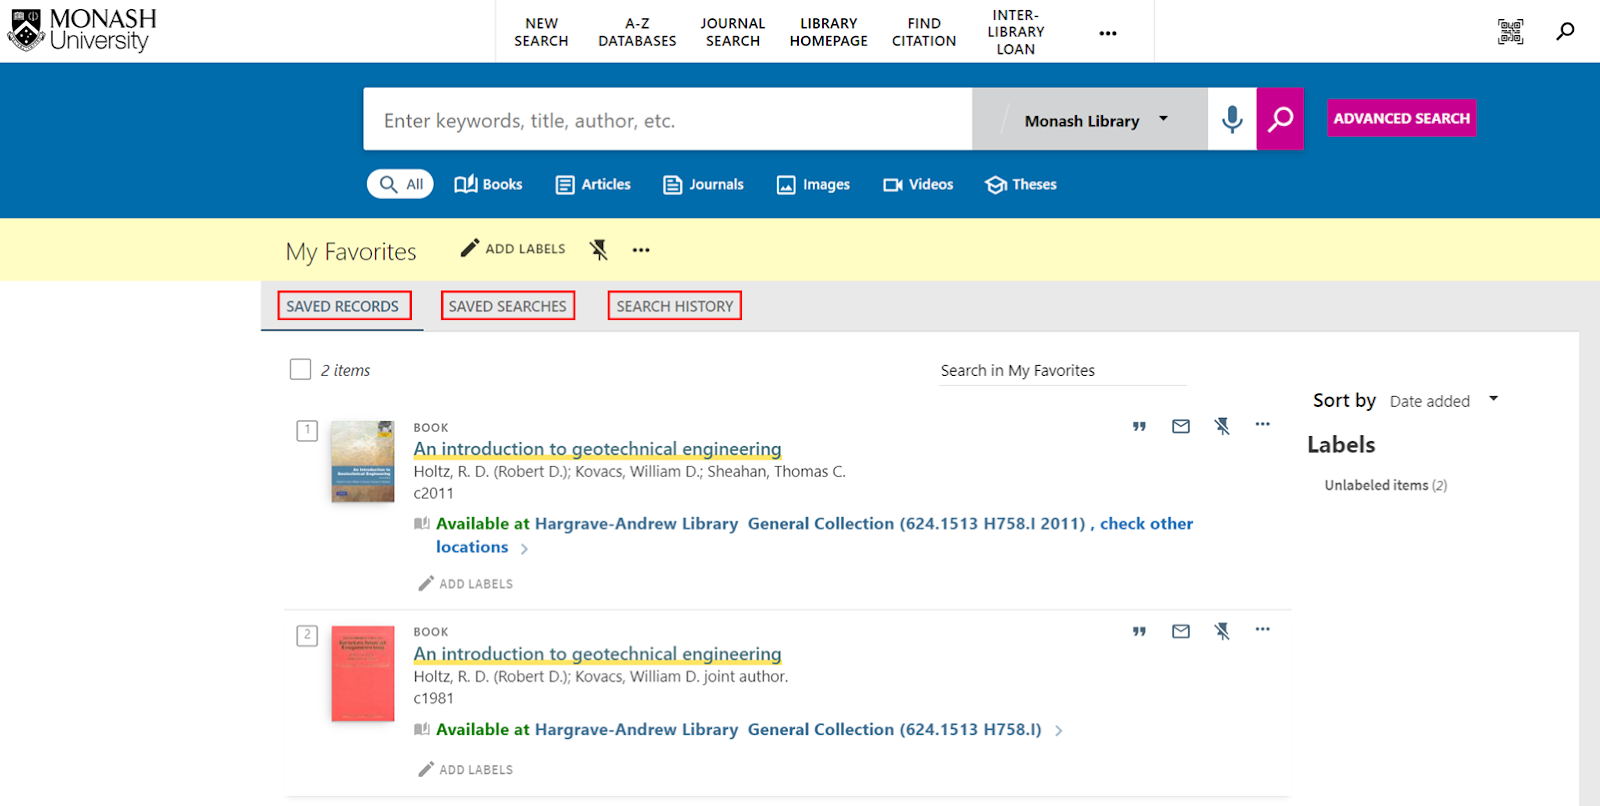Image resolution: width=1600 pixels, height=806 pixels.
Task: Filter search by Theses
Action: 1021,184
